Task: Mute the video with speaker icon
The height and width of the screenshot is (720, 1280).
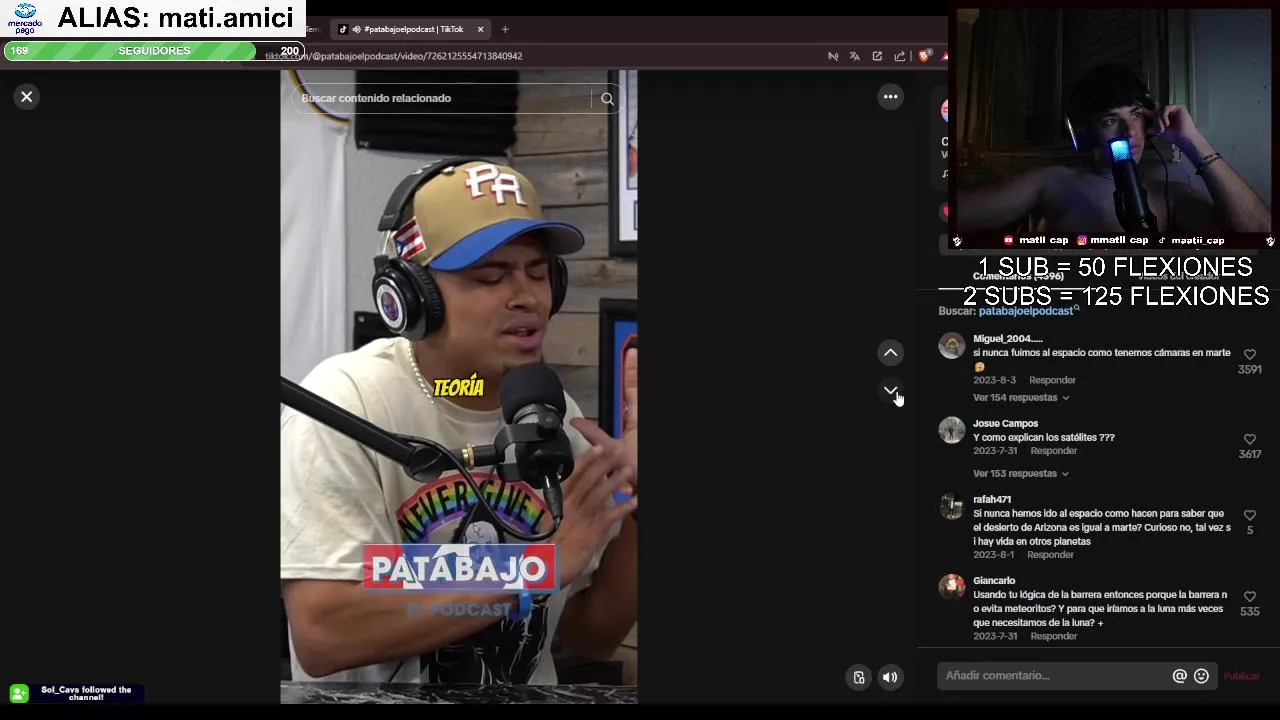Action: 890,677
